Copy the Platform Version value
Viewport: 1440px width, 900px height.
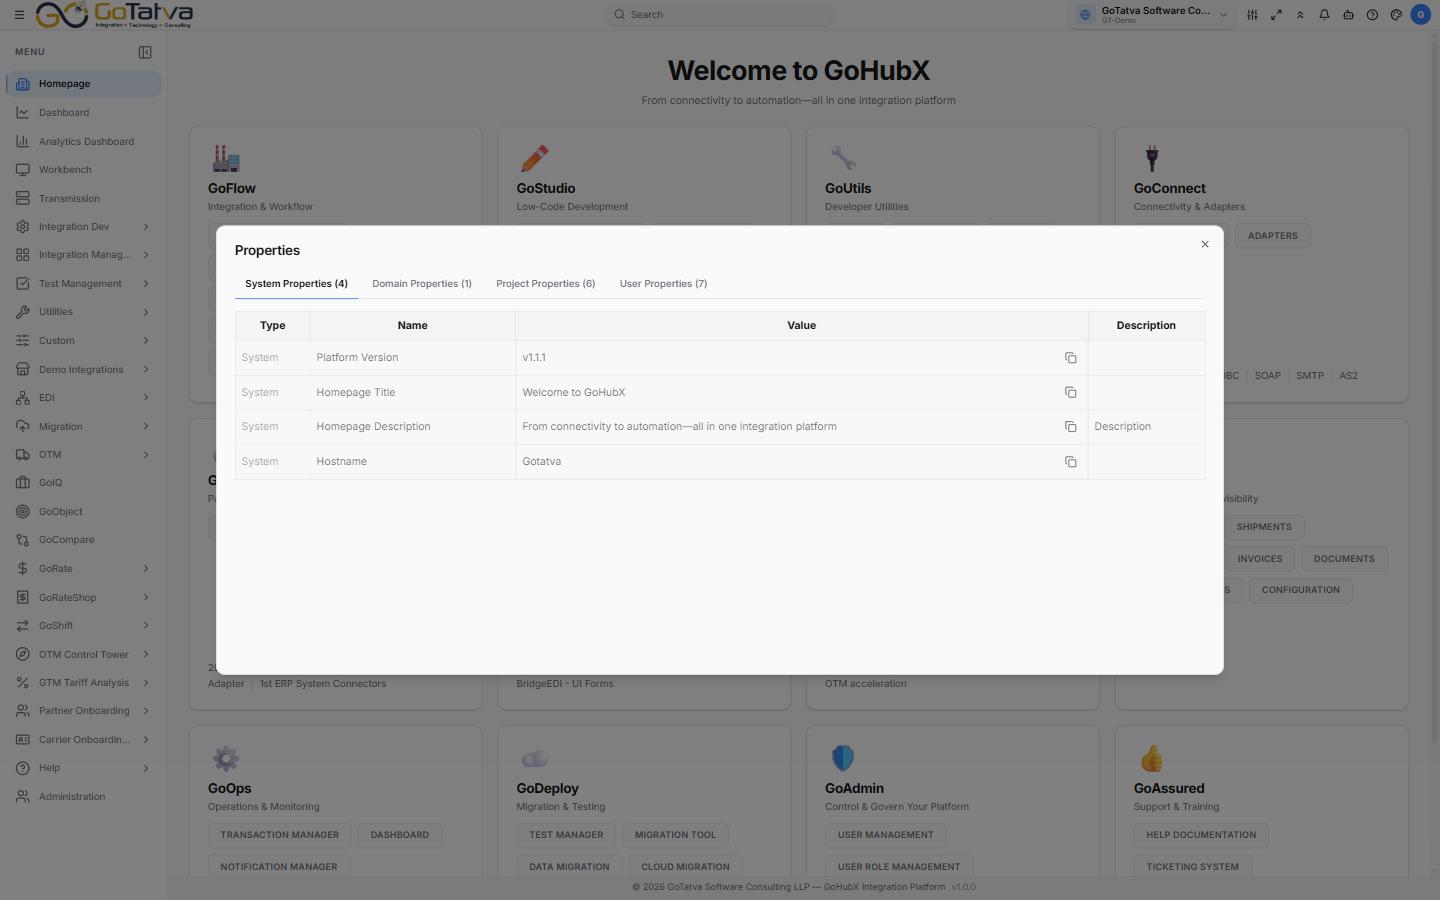[x=1070, y=358]
